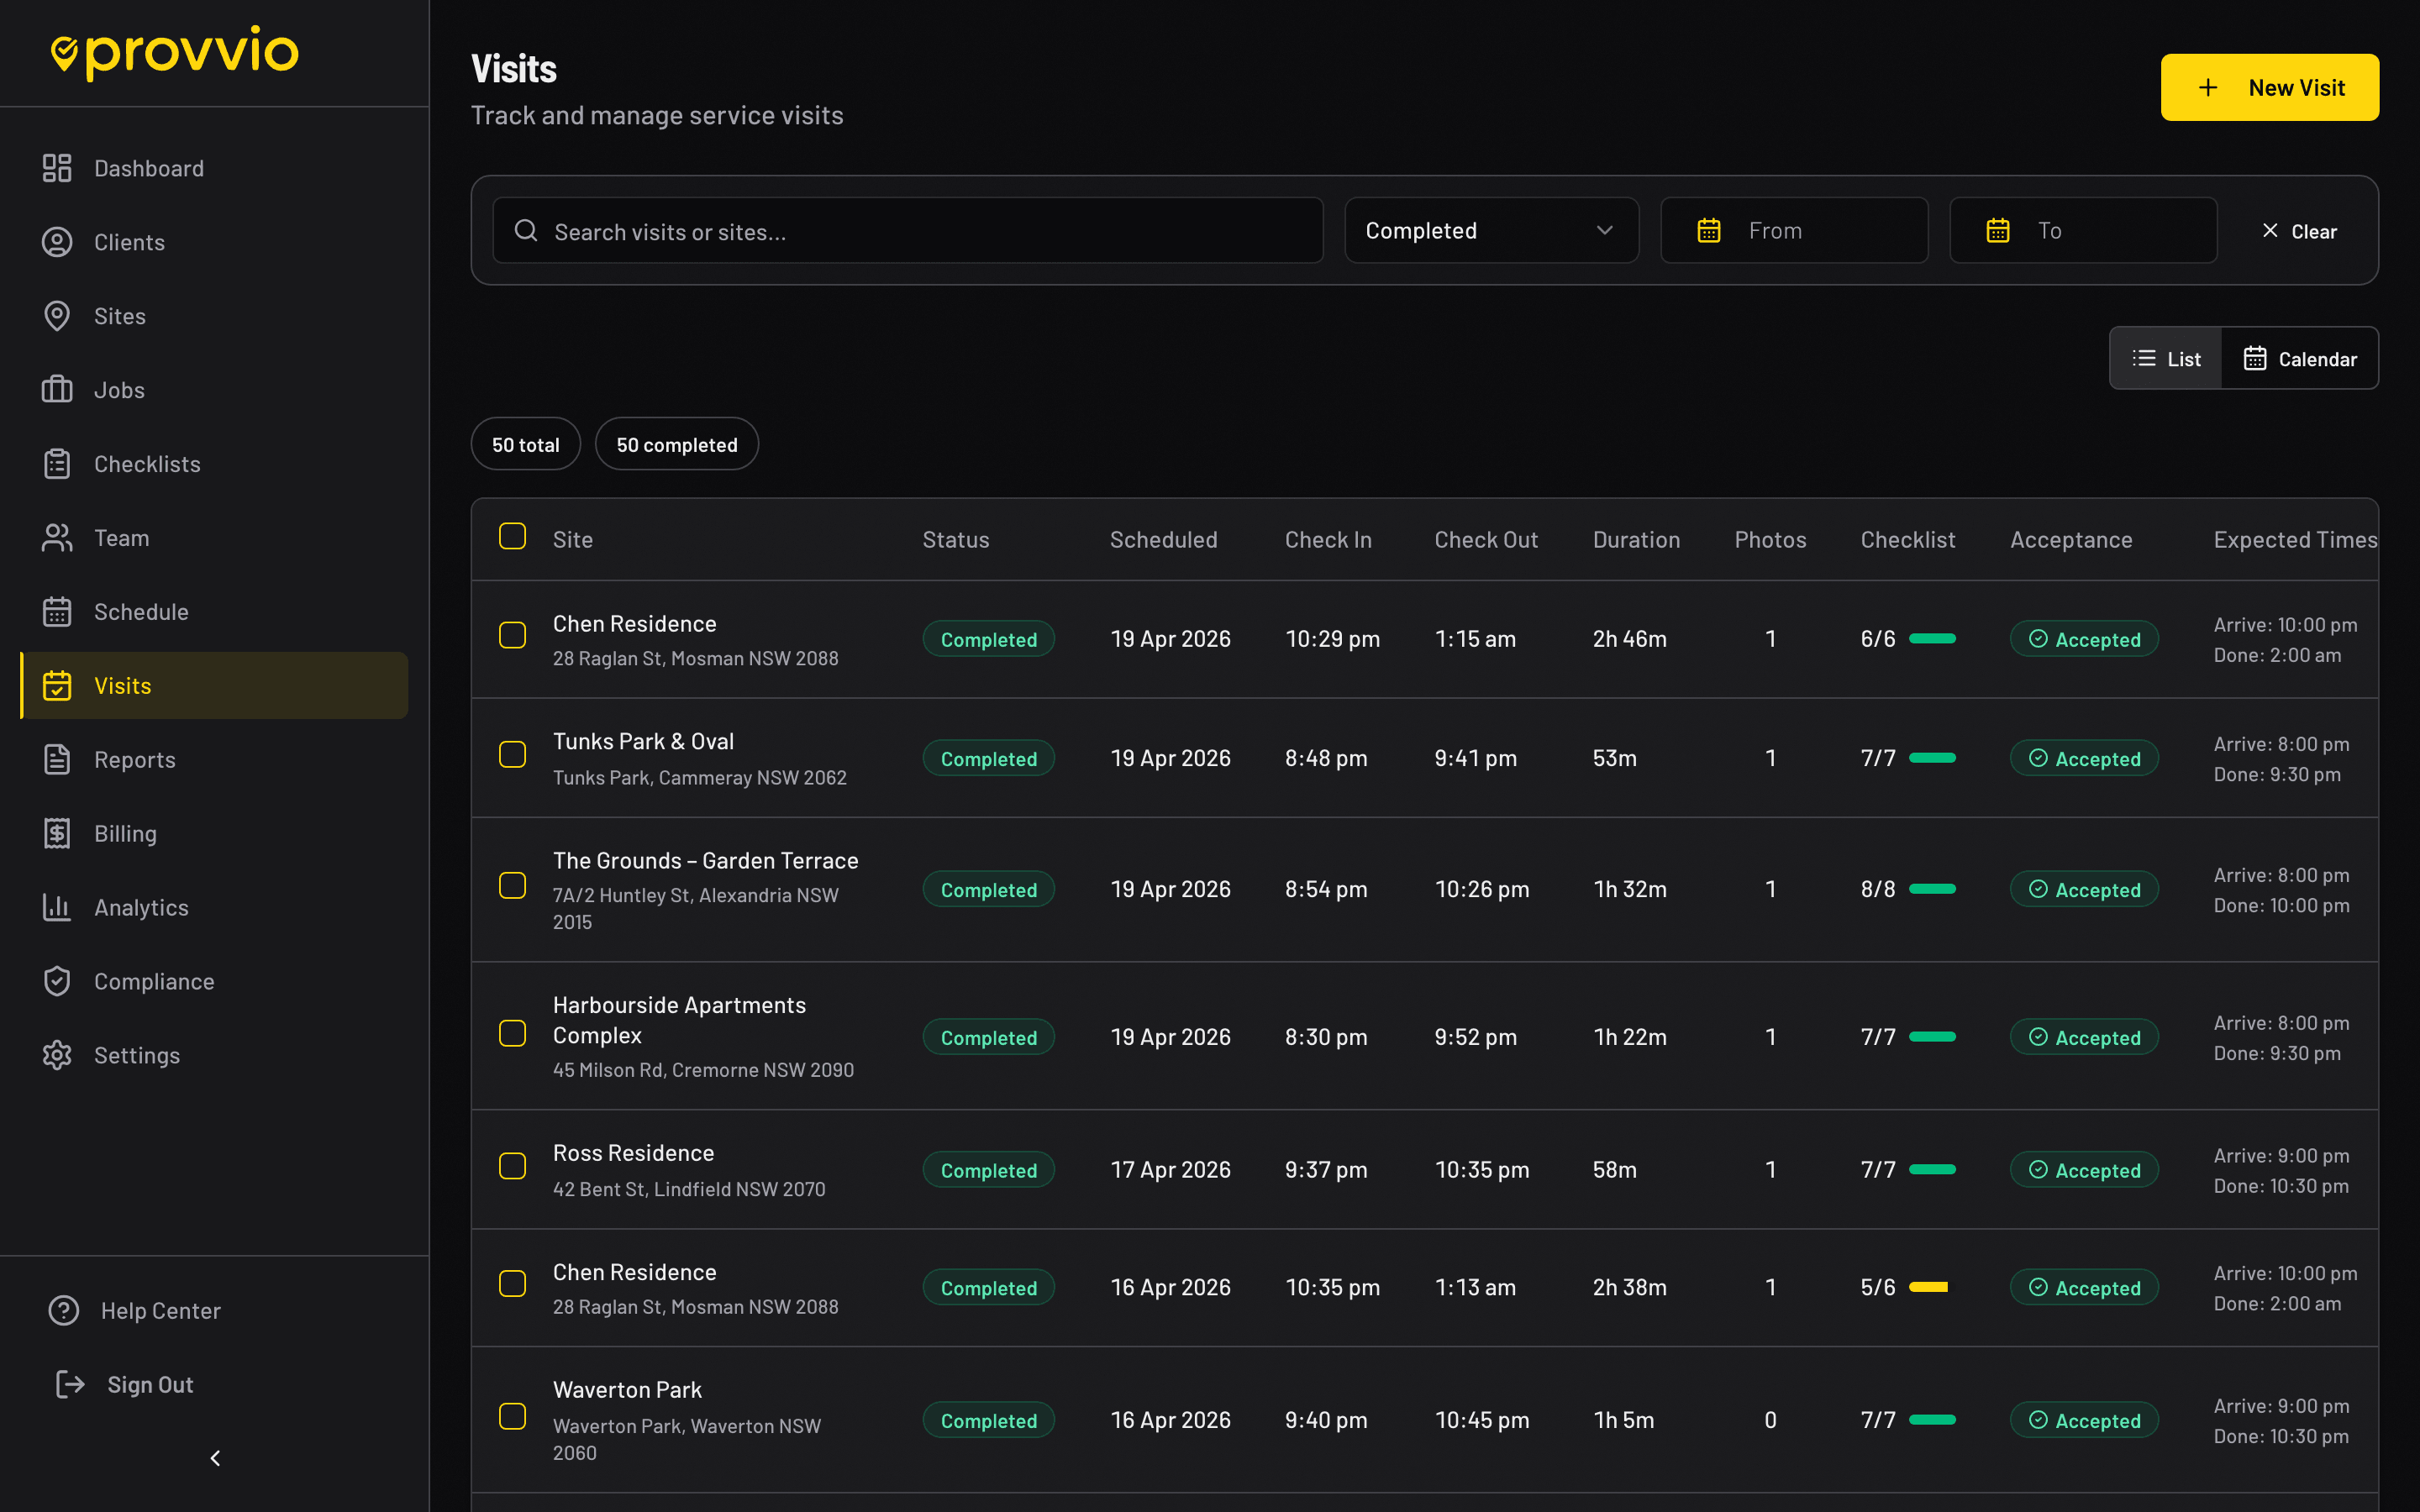Select all visits with the header checkbox
The image size is (2420, 1512).
coord(513,536)
